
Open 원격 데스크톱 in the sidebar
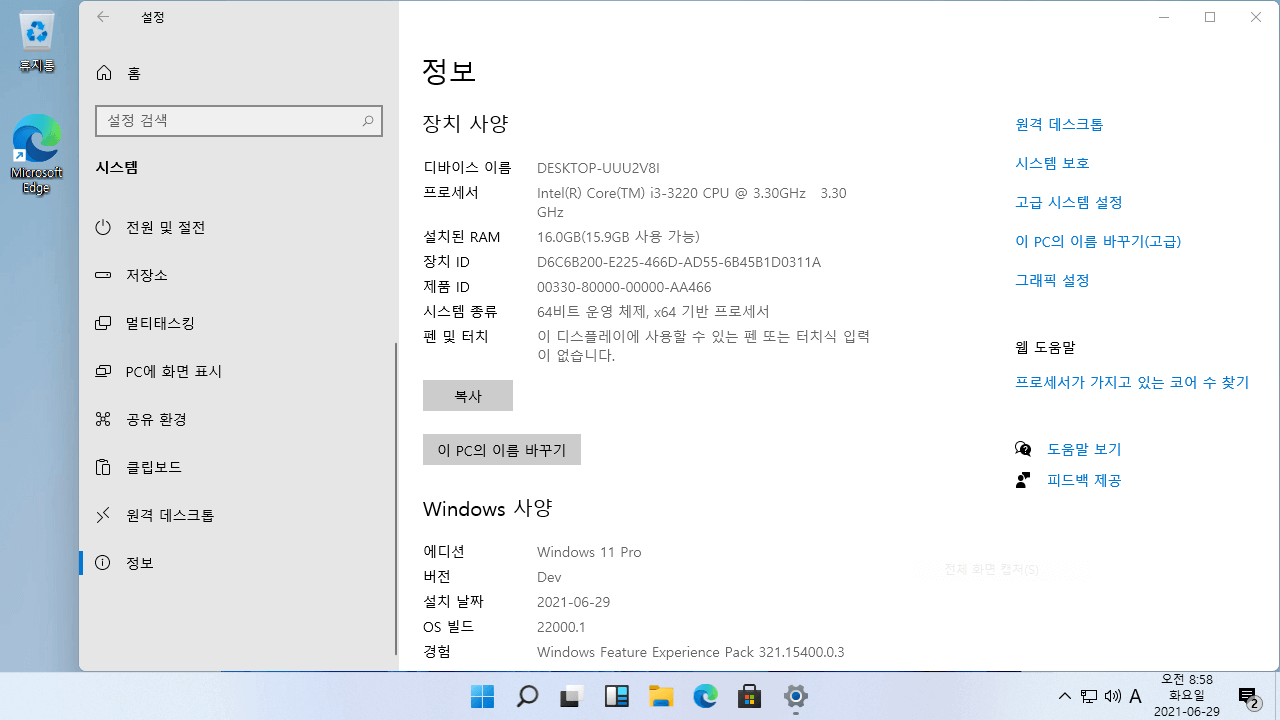238,515
